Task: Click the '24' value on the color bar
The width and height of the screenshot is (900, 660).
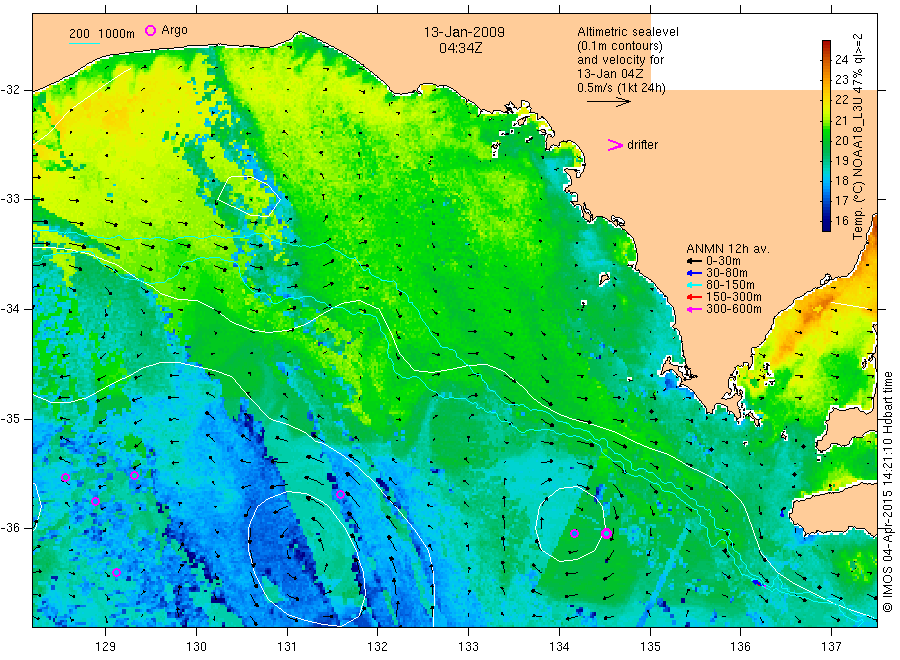Action: (x=841, y=60)
